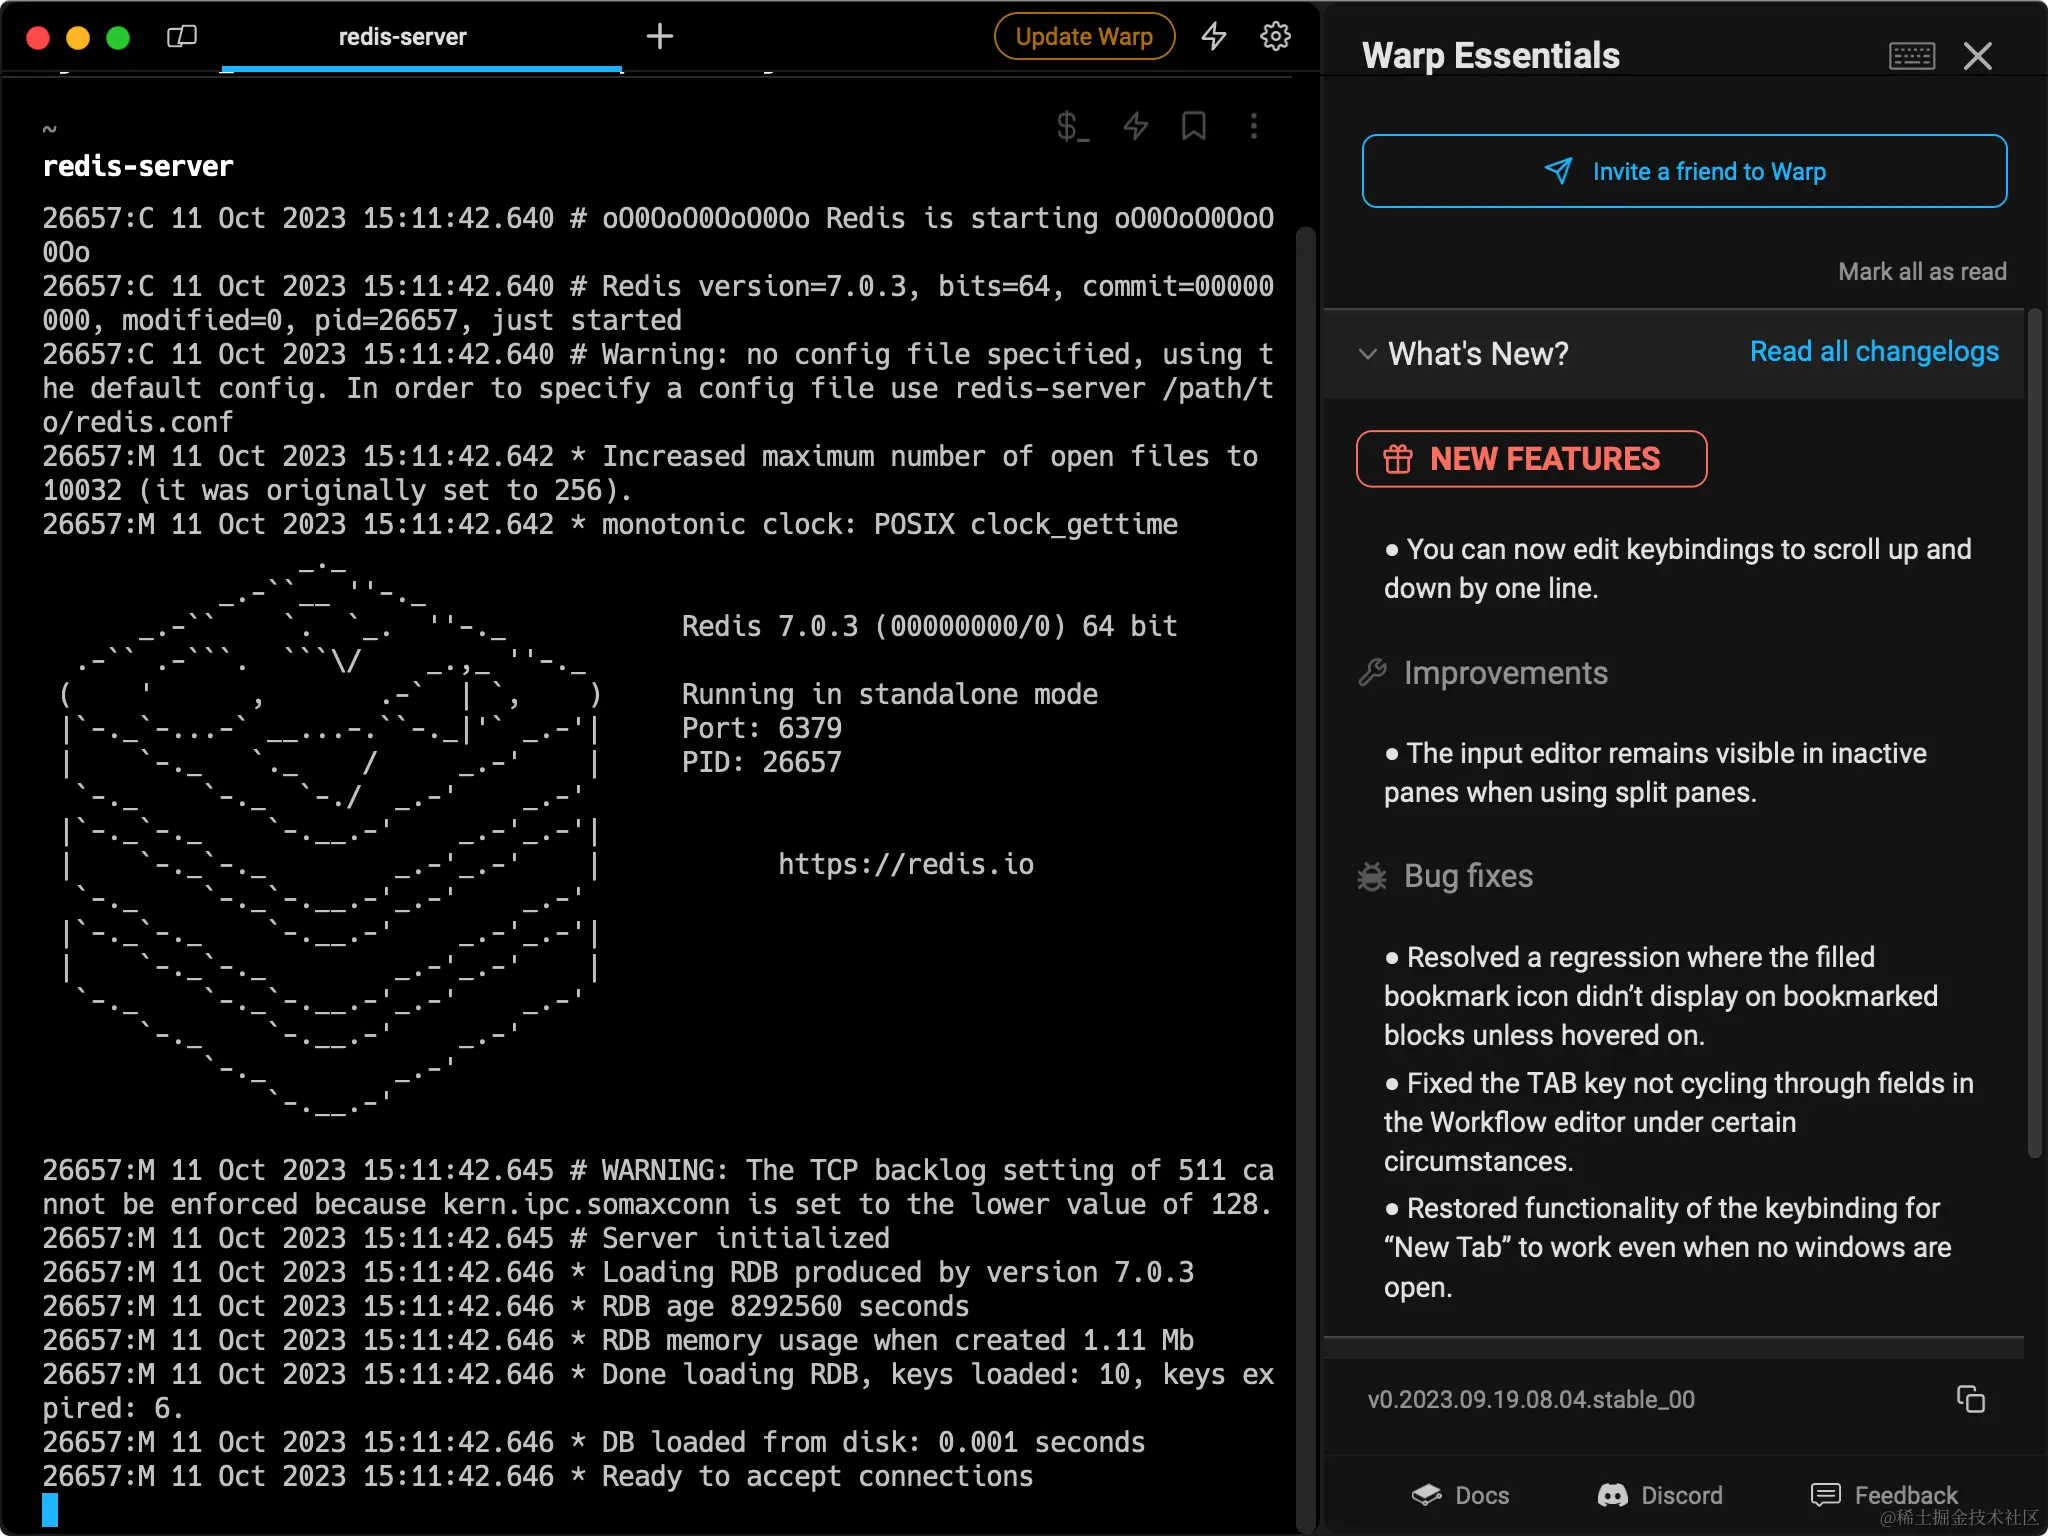Screen dimensions: 2048x1536
Task: Select the redis-server tab
Action: coord(403,37)
